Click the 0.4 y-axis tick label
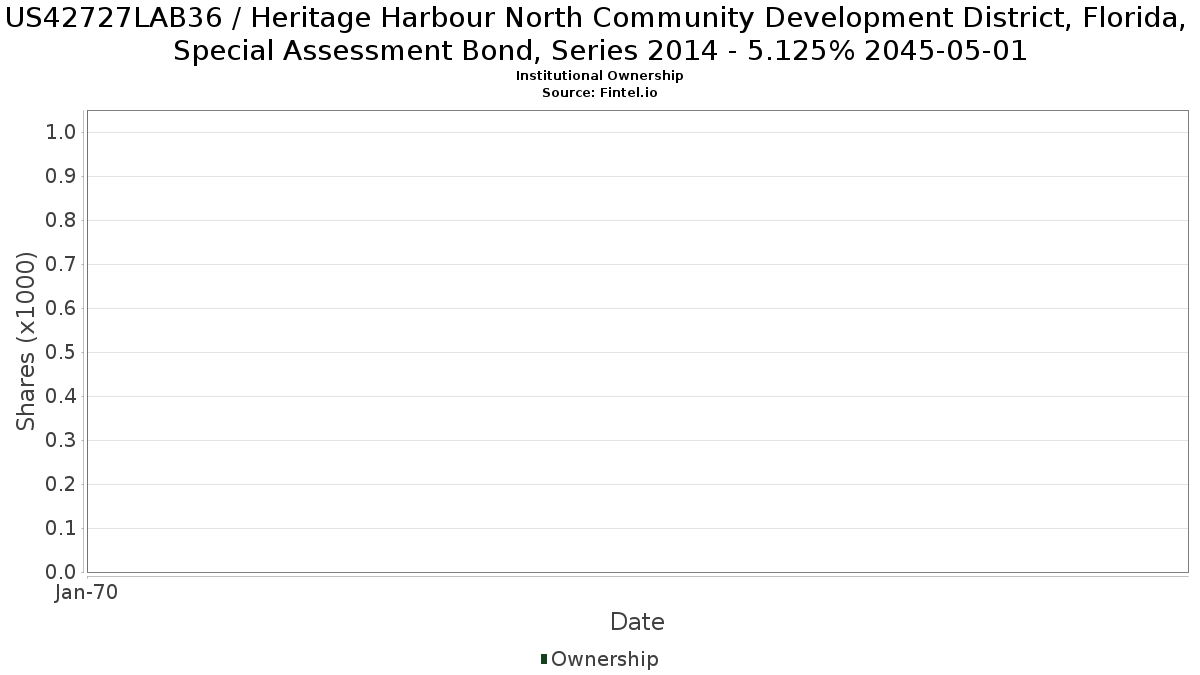This screenshot has width=1200, height=675. (62, 397)
